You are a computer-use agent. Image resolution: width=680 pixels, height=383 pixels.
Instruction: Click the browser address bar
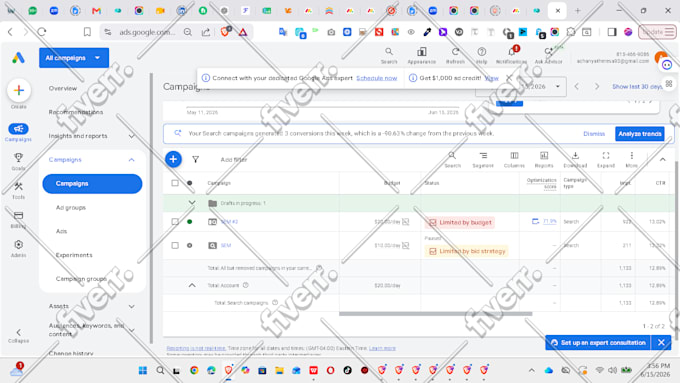tap(147, 32)
